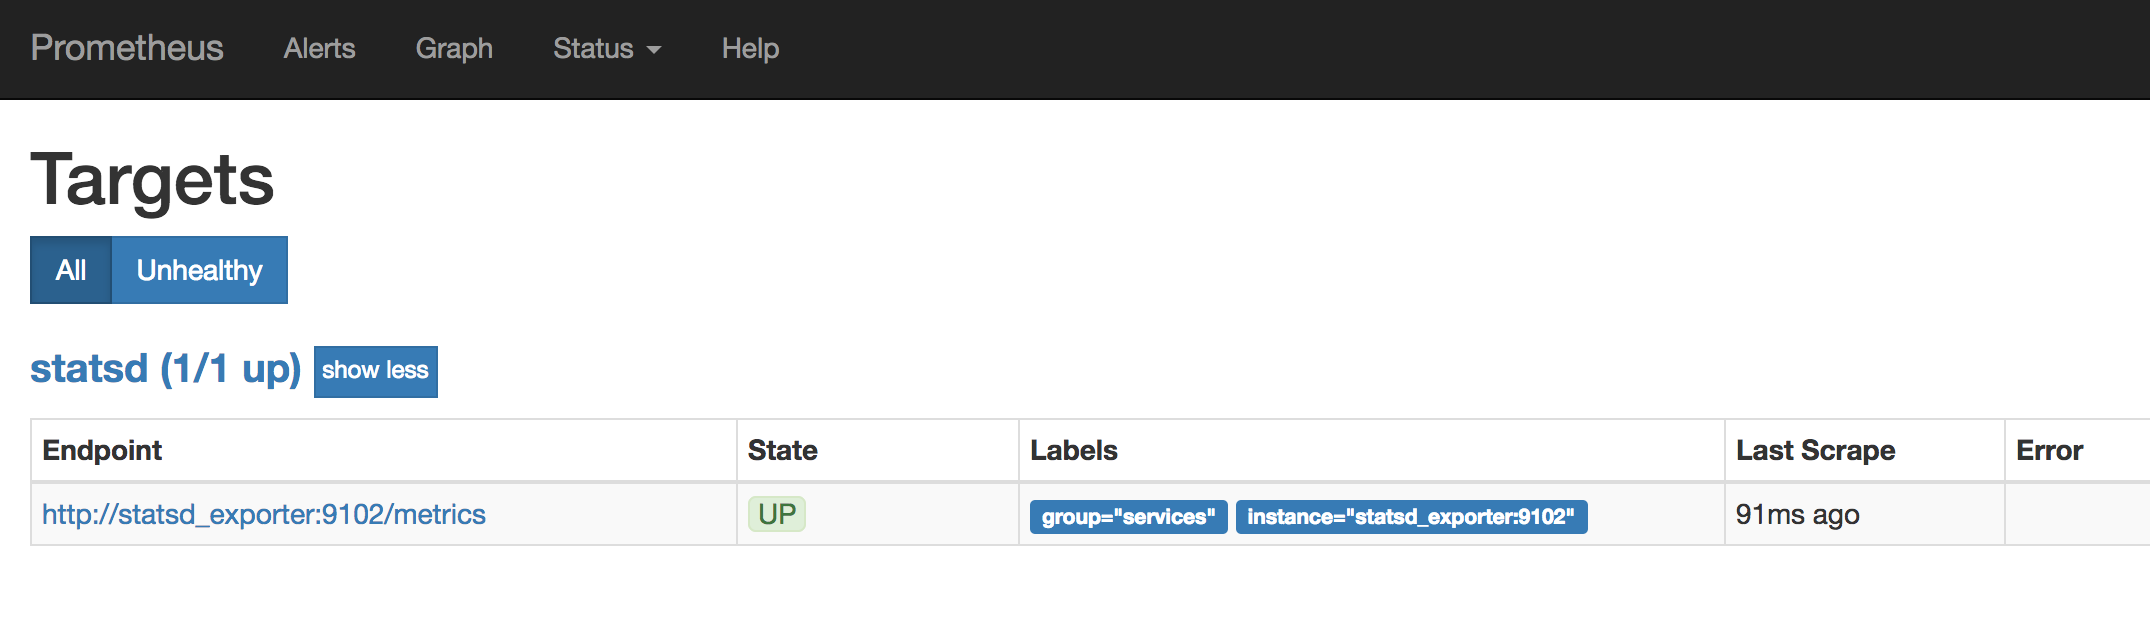Click the Status menu caret arrow

(x=654, y=50)
